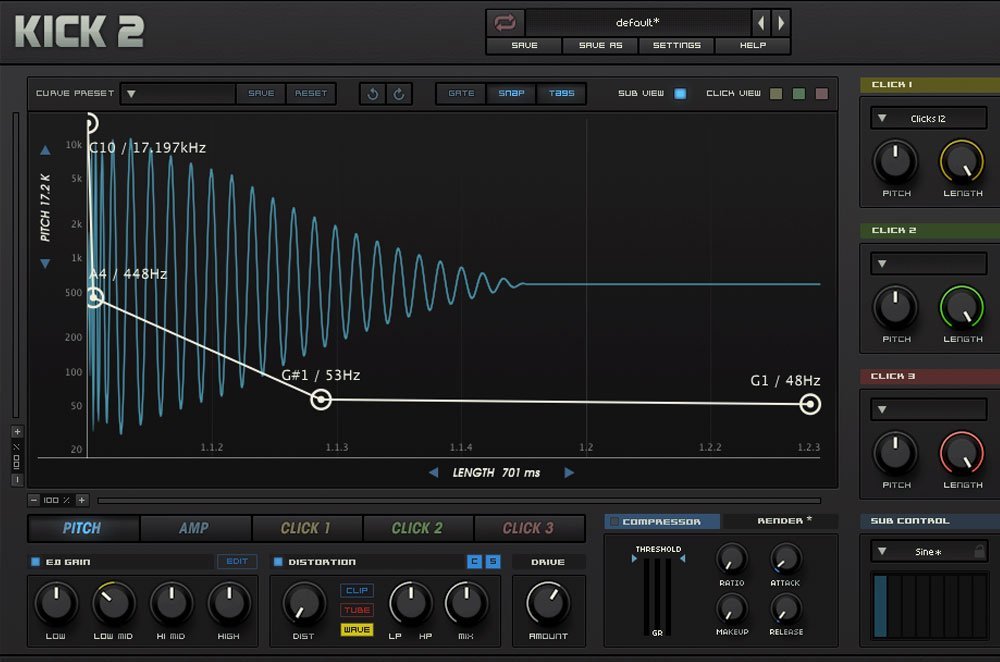The height and width of the screenshot is (662, 1000).
Task: Switch to the Pitch tab
Action: (84, 528)
